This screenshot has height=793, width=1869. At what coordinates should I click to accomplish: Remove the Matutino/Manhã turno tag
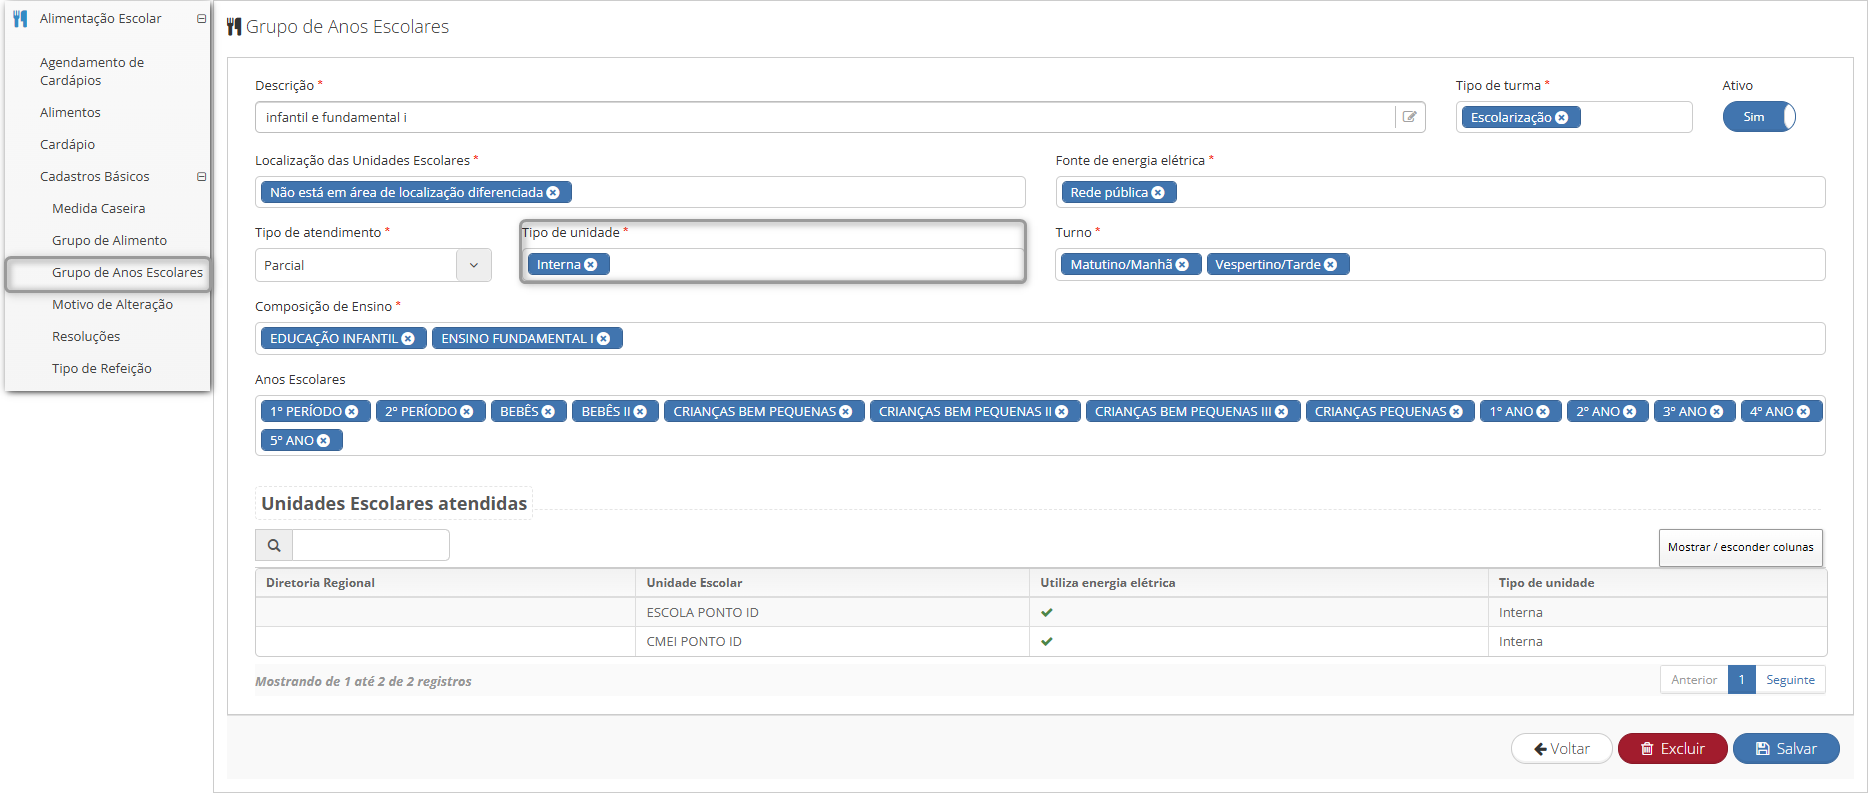(1182, 265)
